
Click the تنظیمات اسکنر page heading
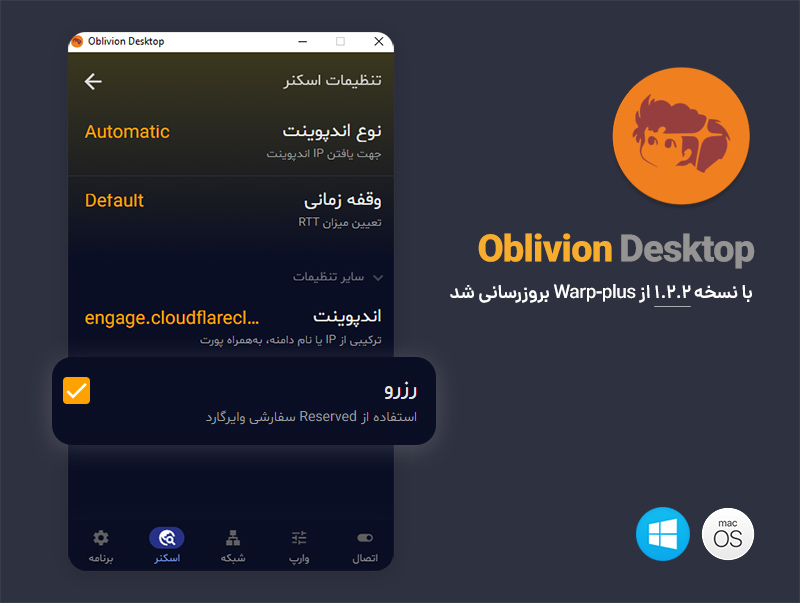coord(333,81)
